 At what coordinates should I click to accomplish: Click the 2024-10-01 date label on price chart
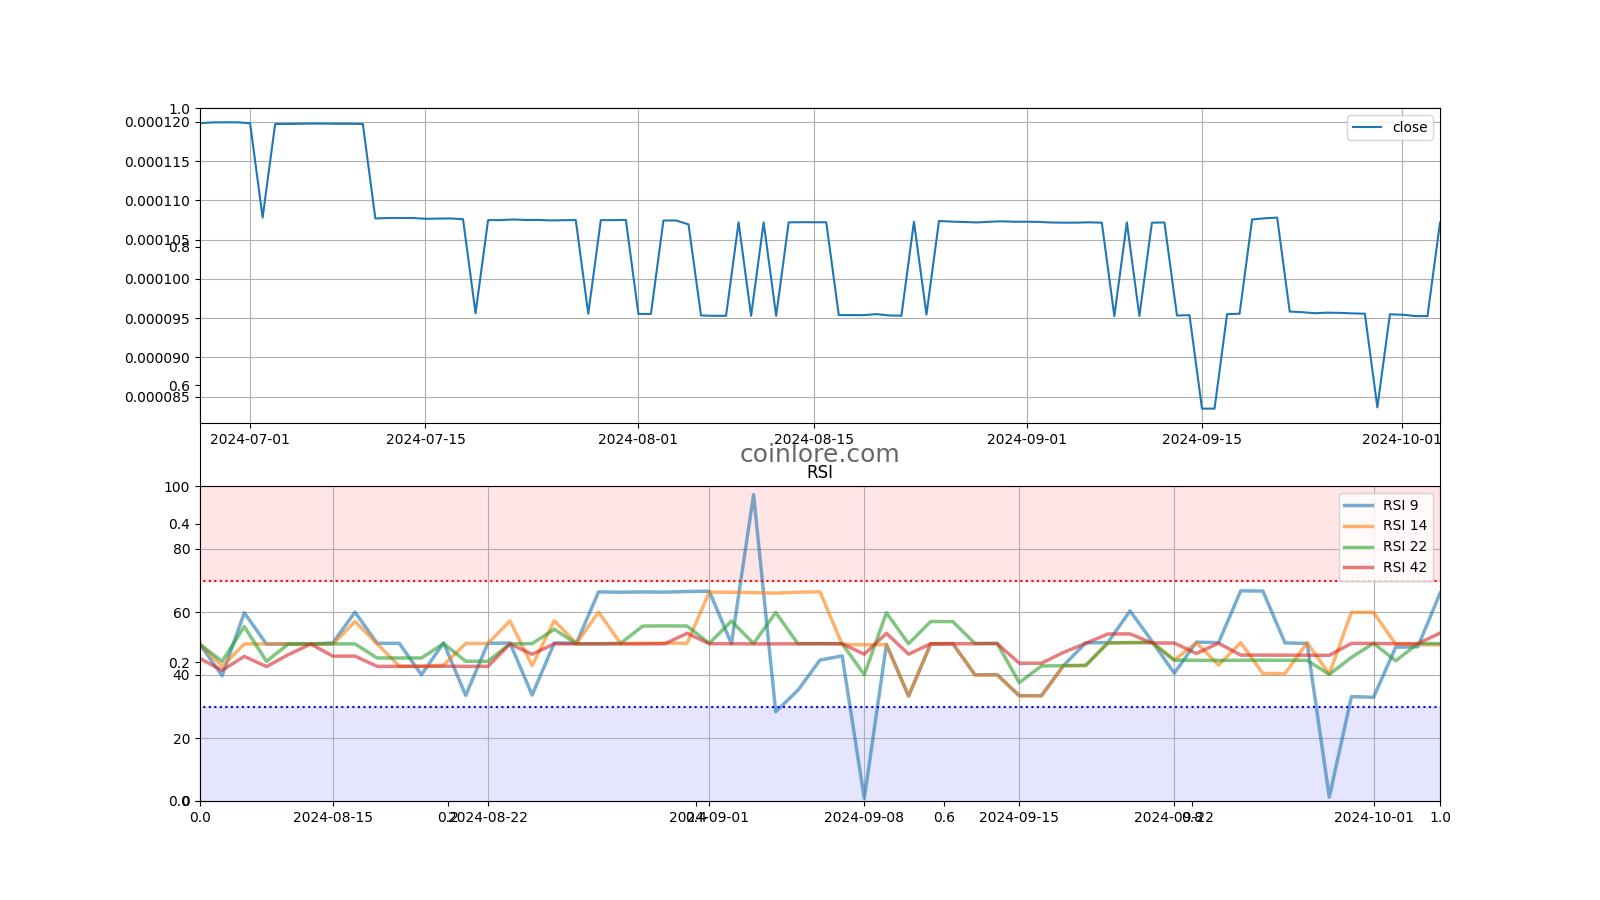tap(1402, 439)
